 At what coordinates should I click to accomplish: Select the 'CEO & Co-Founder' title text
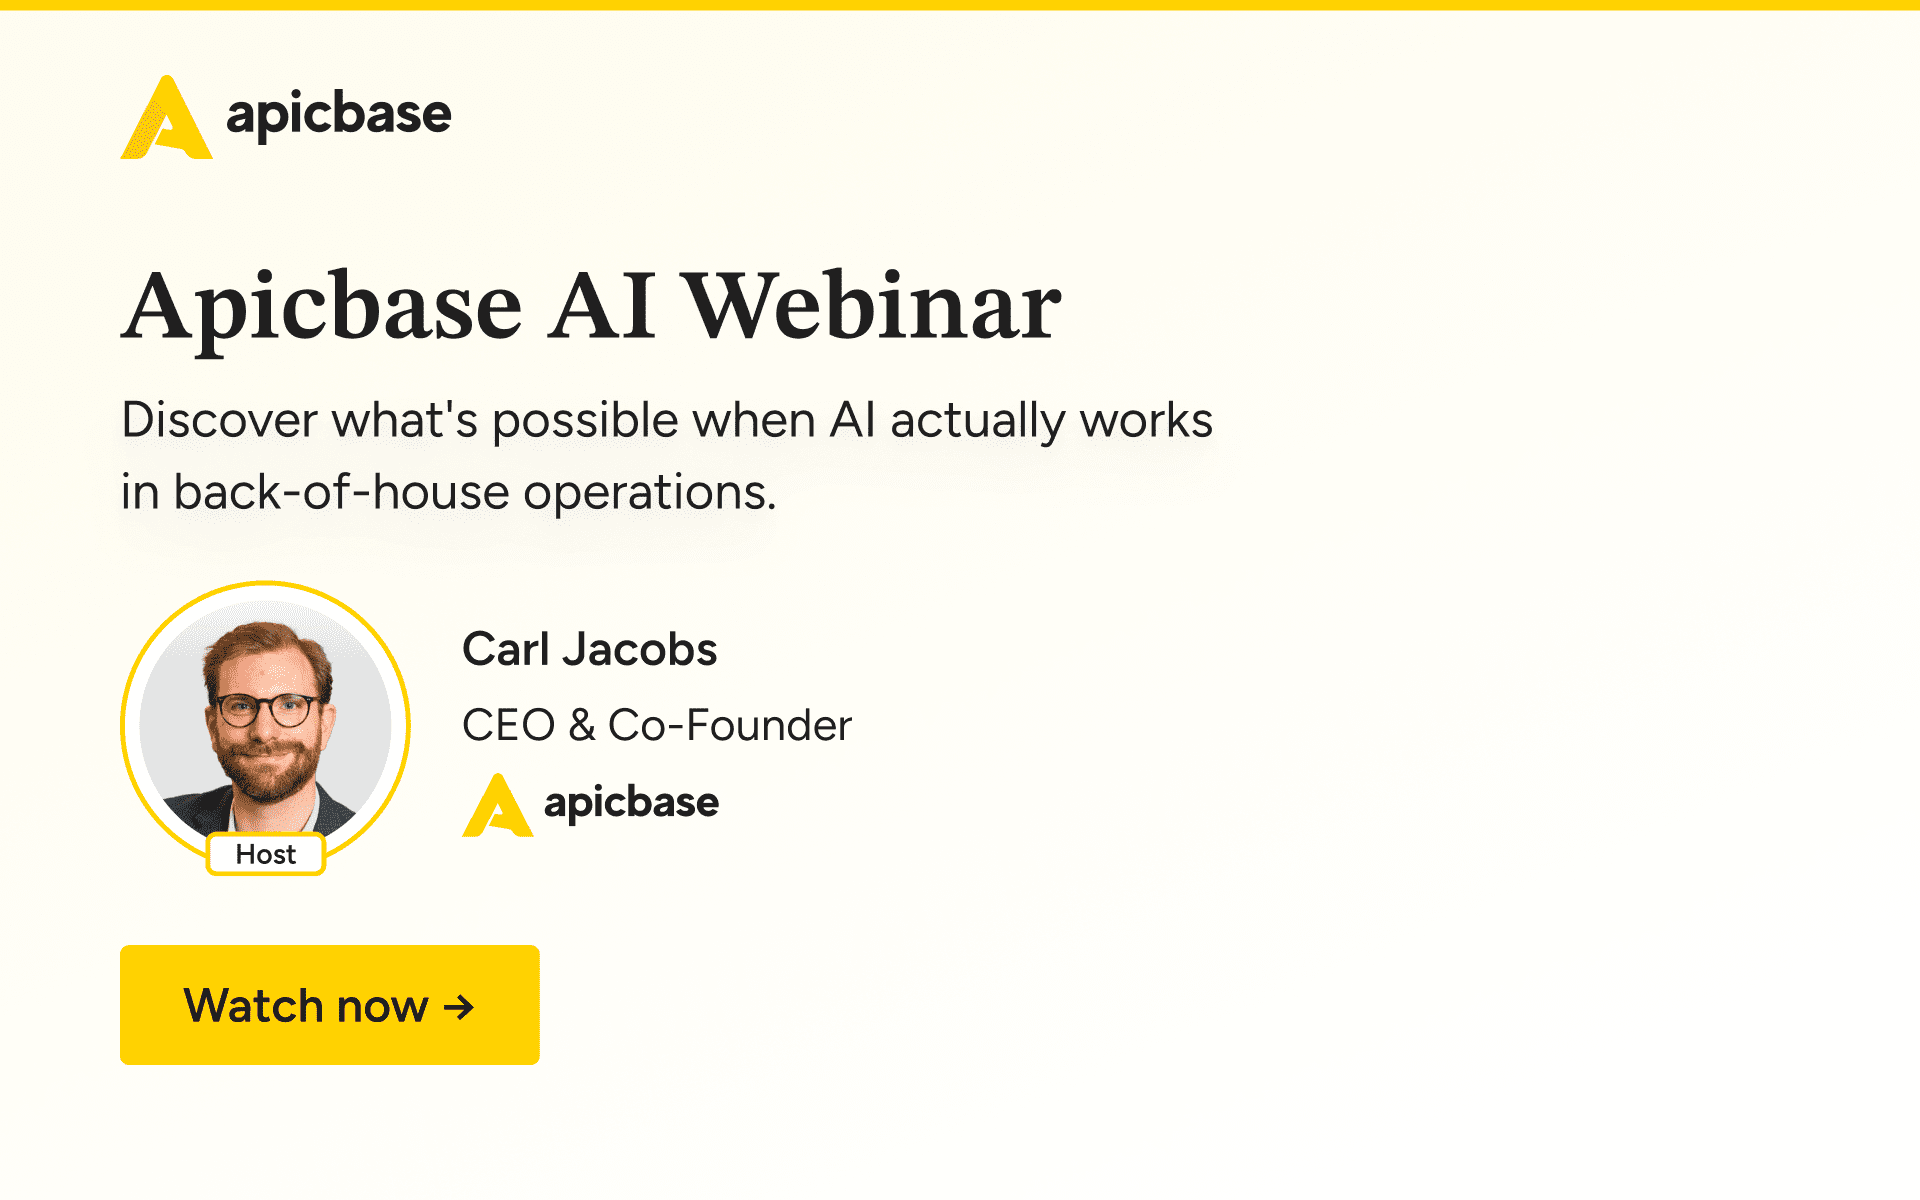[x=657, y=724]
